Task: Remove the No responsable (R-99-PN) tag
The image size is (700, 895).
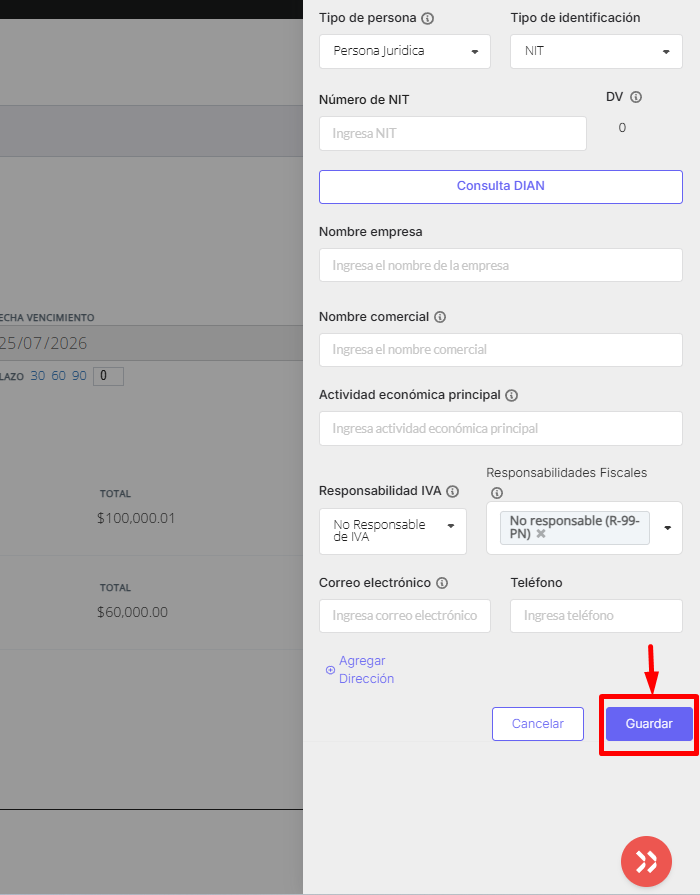Action: (x=541, y=534)
